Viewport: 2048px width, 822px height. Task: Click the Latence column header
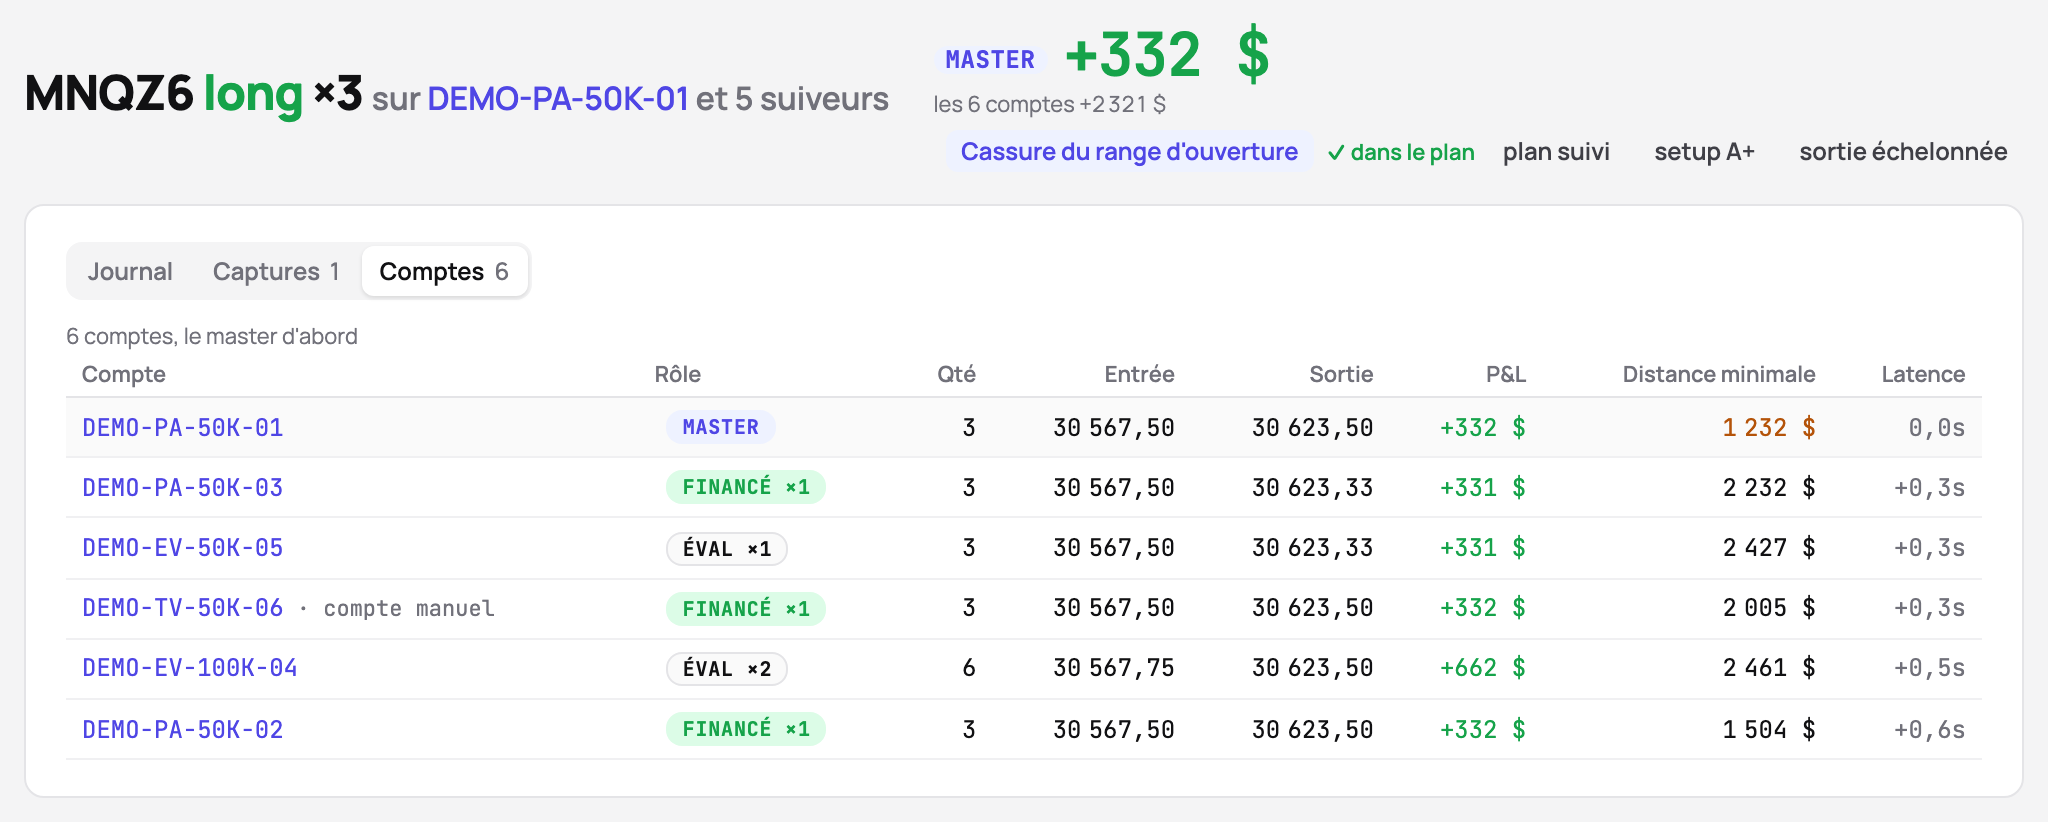click(x=1923, y=374)
